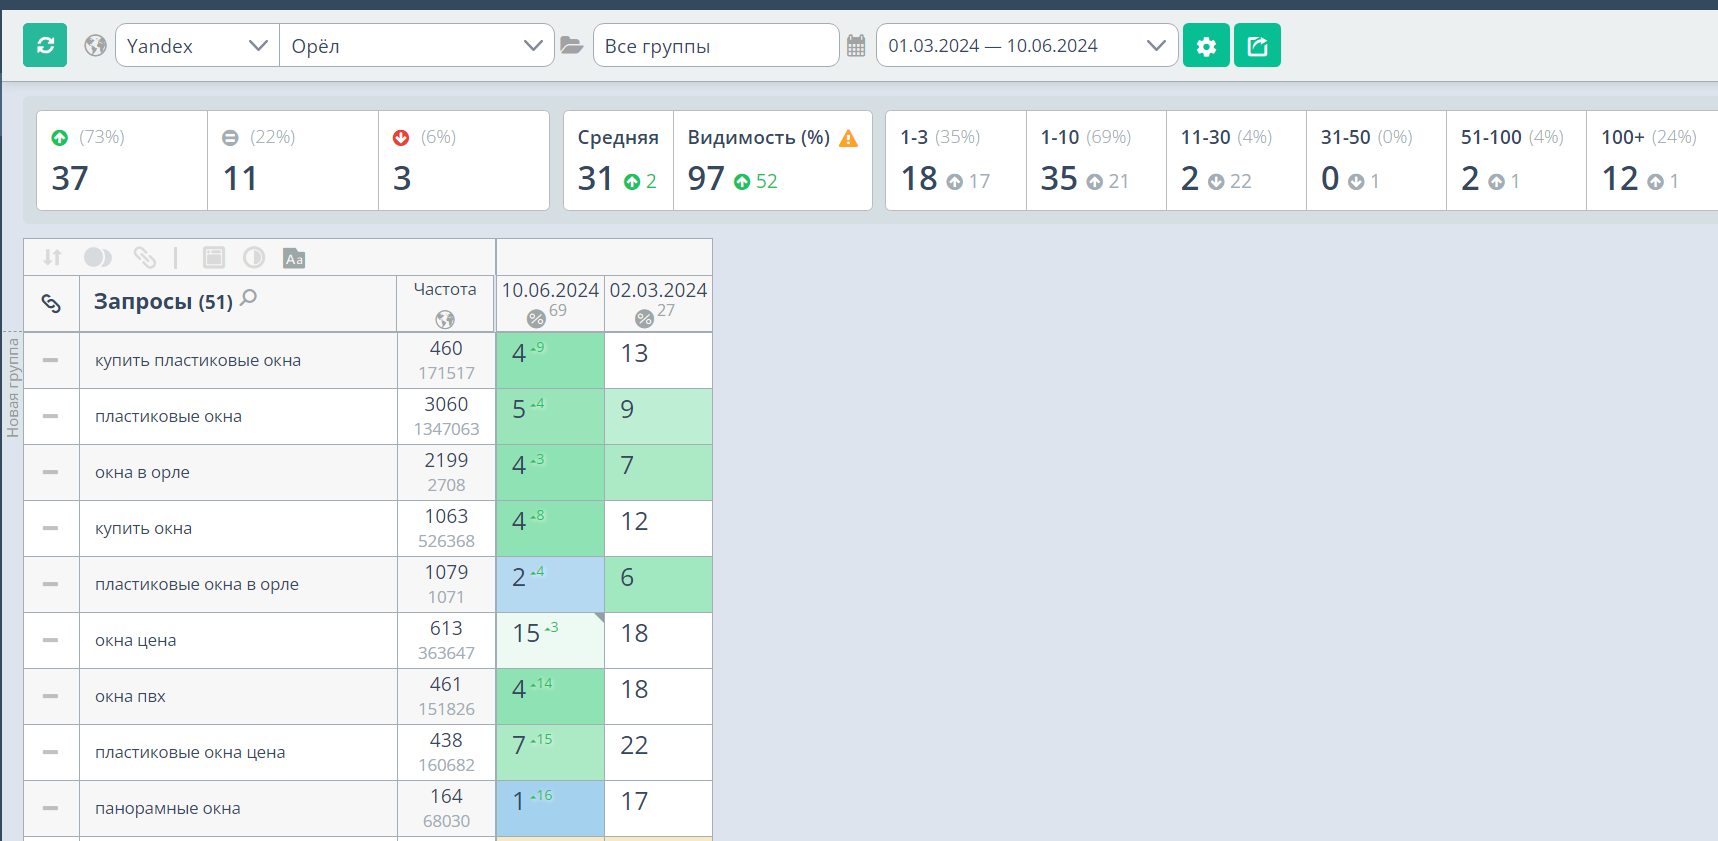Click green position cell 6 for пластиковые окна в орле

pyautogui.click(x=658, y=584)
